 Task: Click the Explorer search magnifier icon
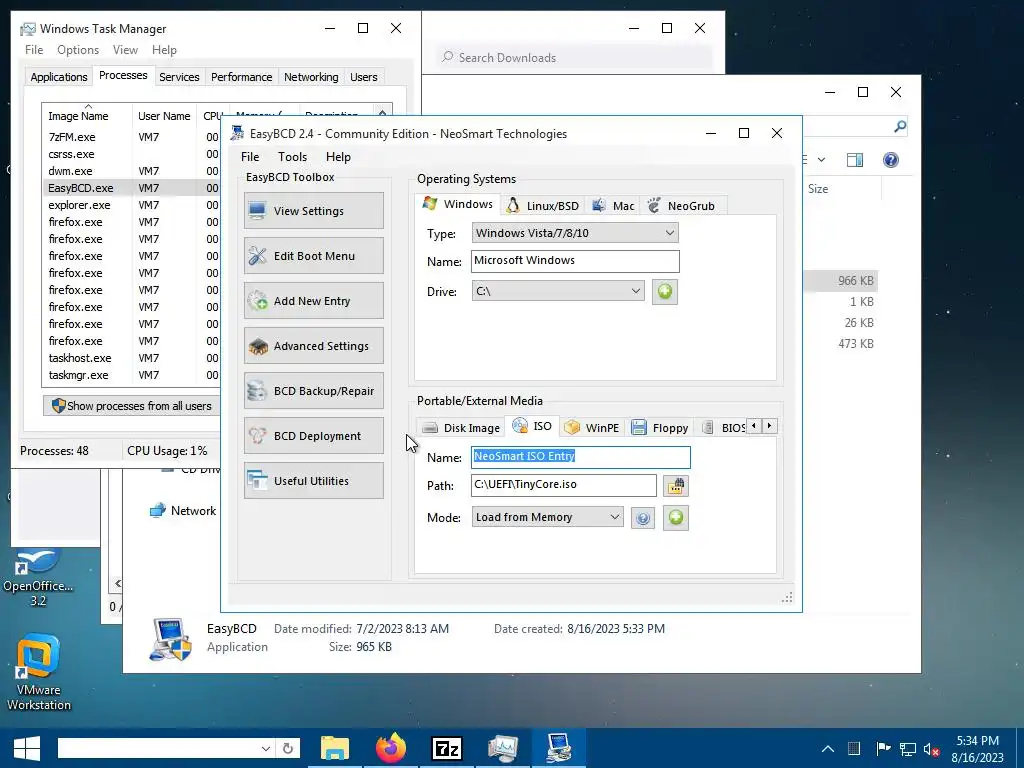900,127
